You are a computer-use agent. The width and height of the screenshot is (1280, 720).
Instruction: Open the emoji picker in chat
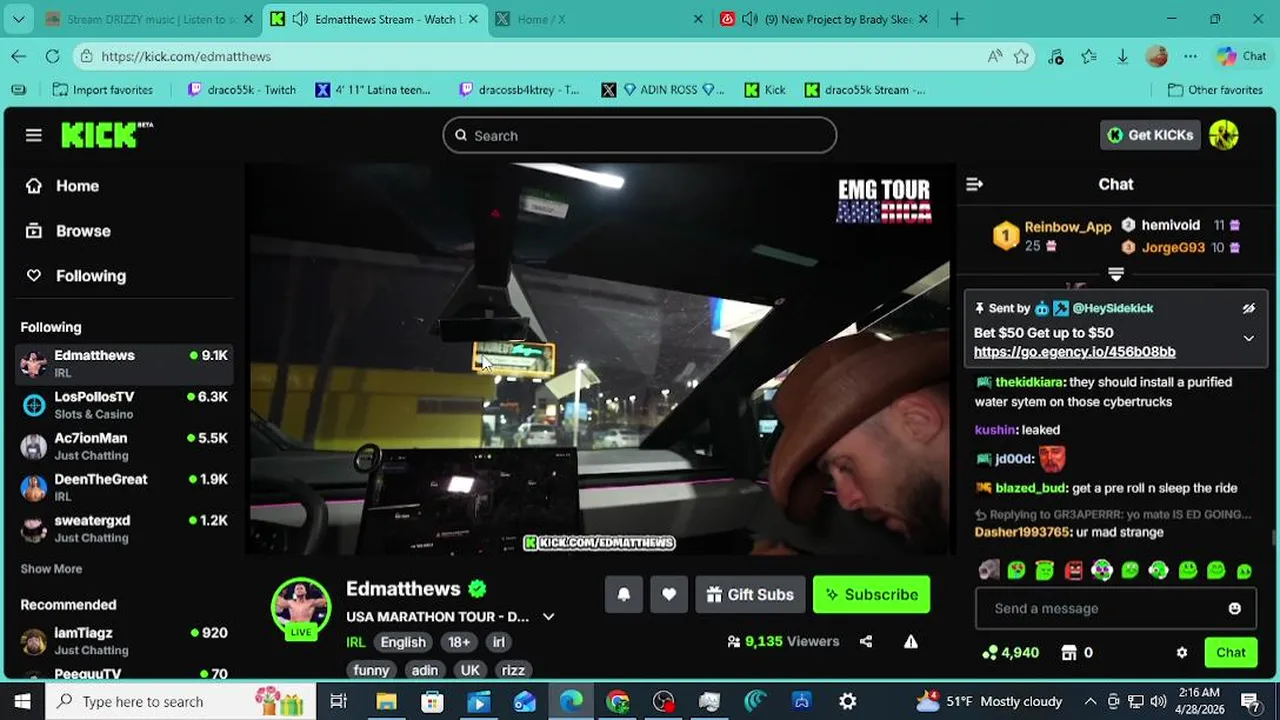point(1235,608)
